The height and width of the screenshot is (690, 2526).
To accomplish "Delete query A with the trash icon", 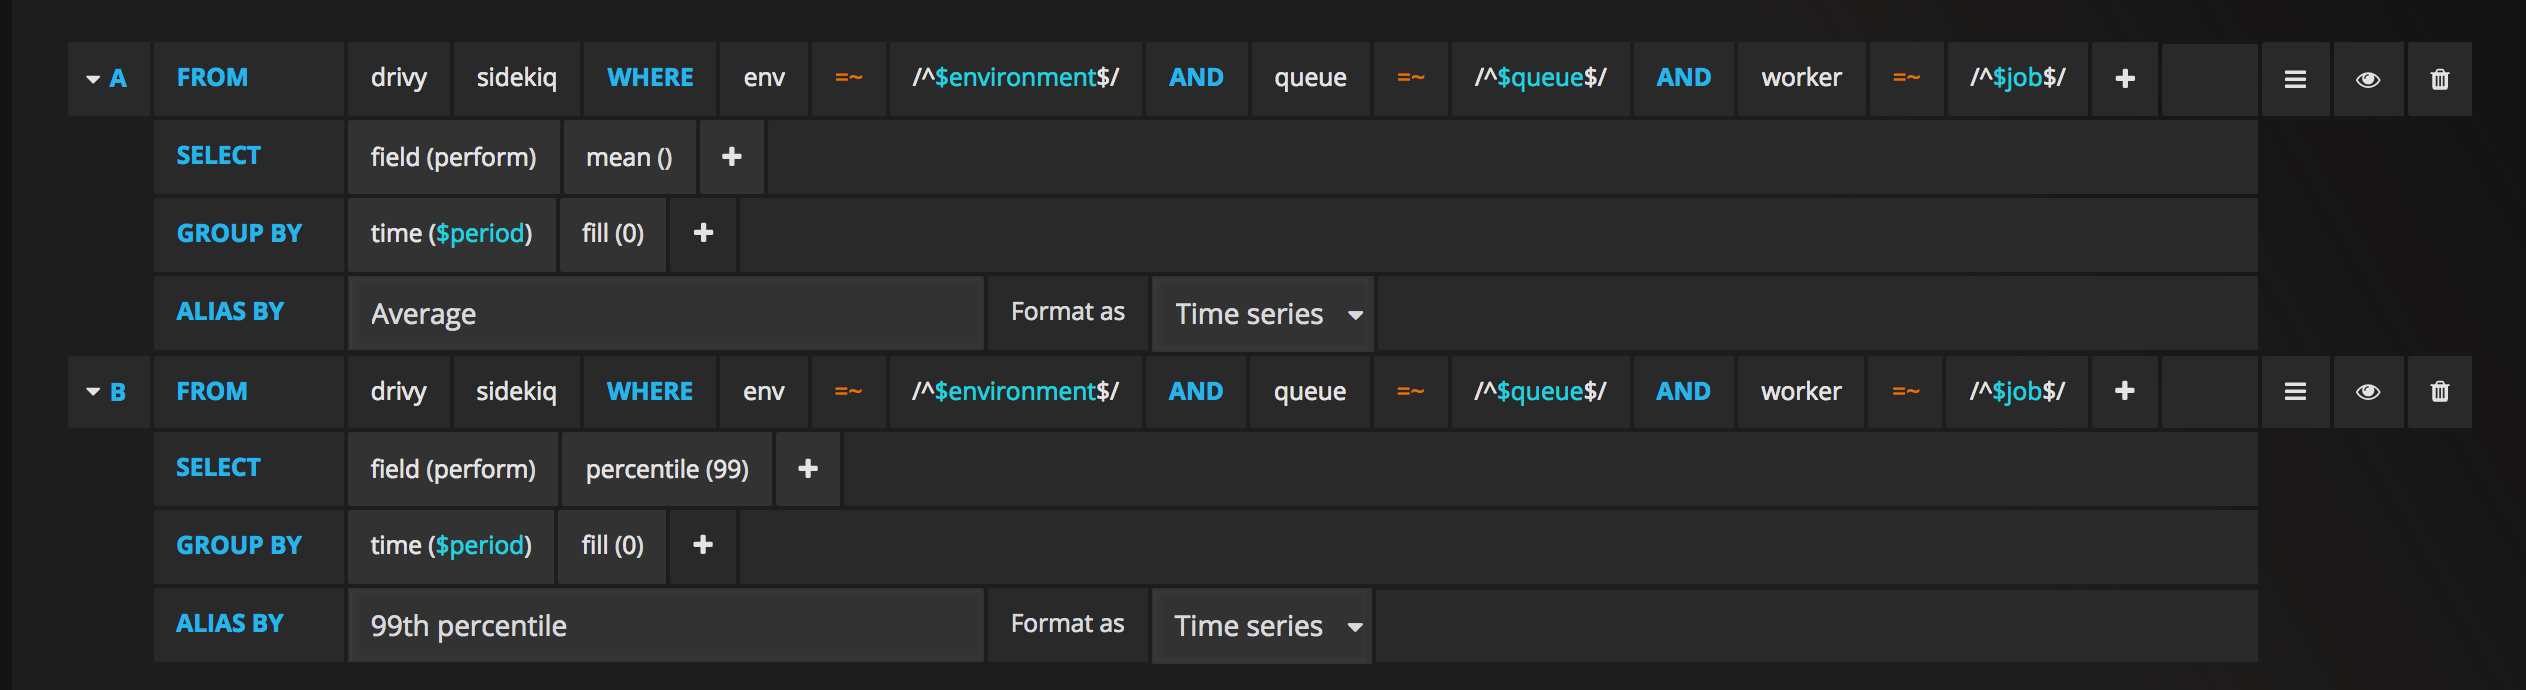I will pyautogui.click(x=2440, y=79).
